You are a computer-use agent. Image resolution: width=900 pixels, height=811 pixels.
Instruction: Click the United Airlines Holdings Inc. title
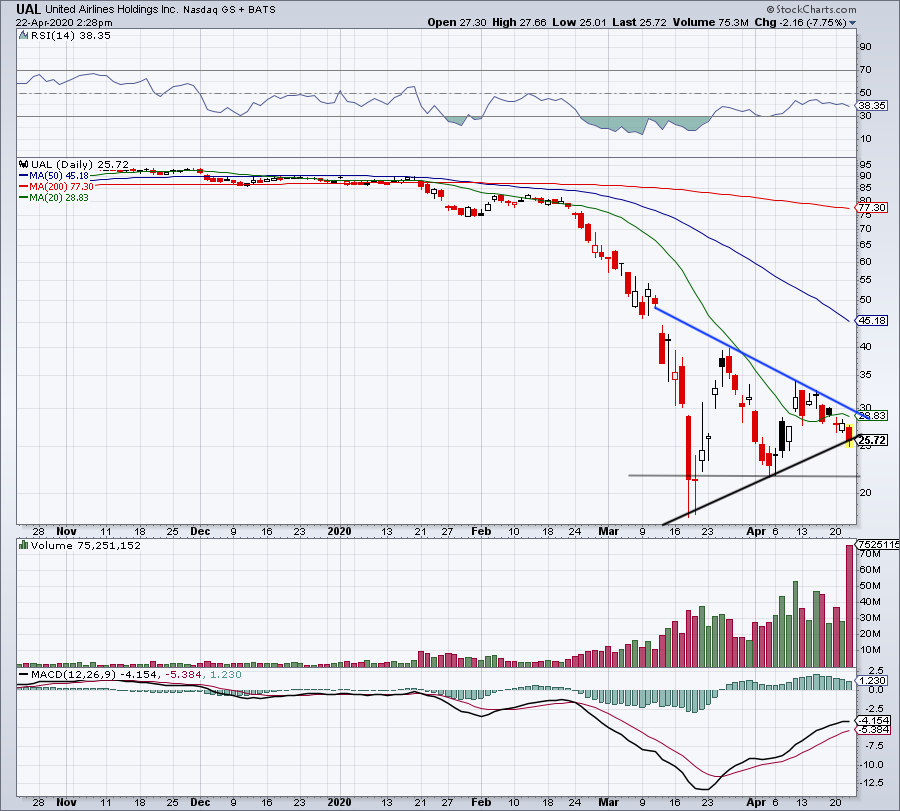coord(112,10)
